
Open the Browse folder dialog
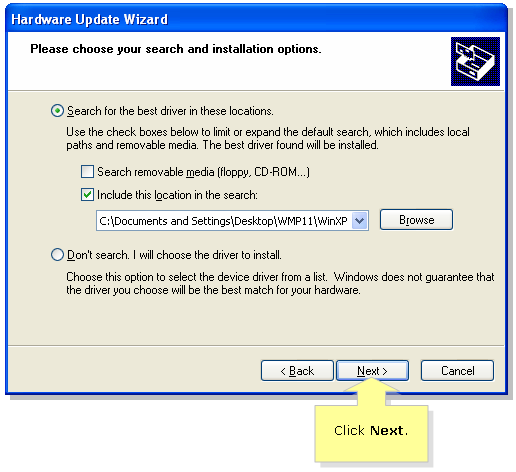pos(416,220)
